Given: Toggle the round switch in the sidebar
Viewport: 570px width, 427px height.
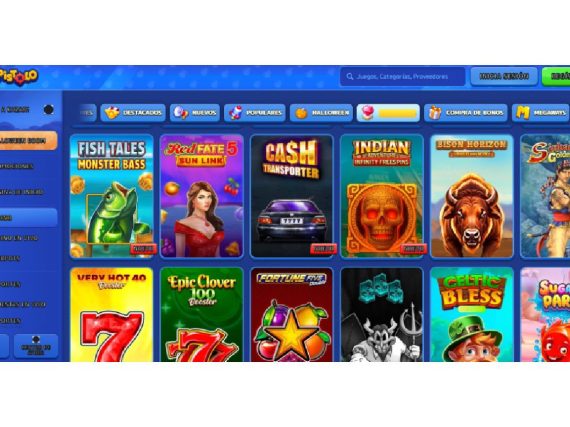Looking at the screenshot, I should (x=48, y=109).
